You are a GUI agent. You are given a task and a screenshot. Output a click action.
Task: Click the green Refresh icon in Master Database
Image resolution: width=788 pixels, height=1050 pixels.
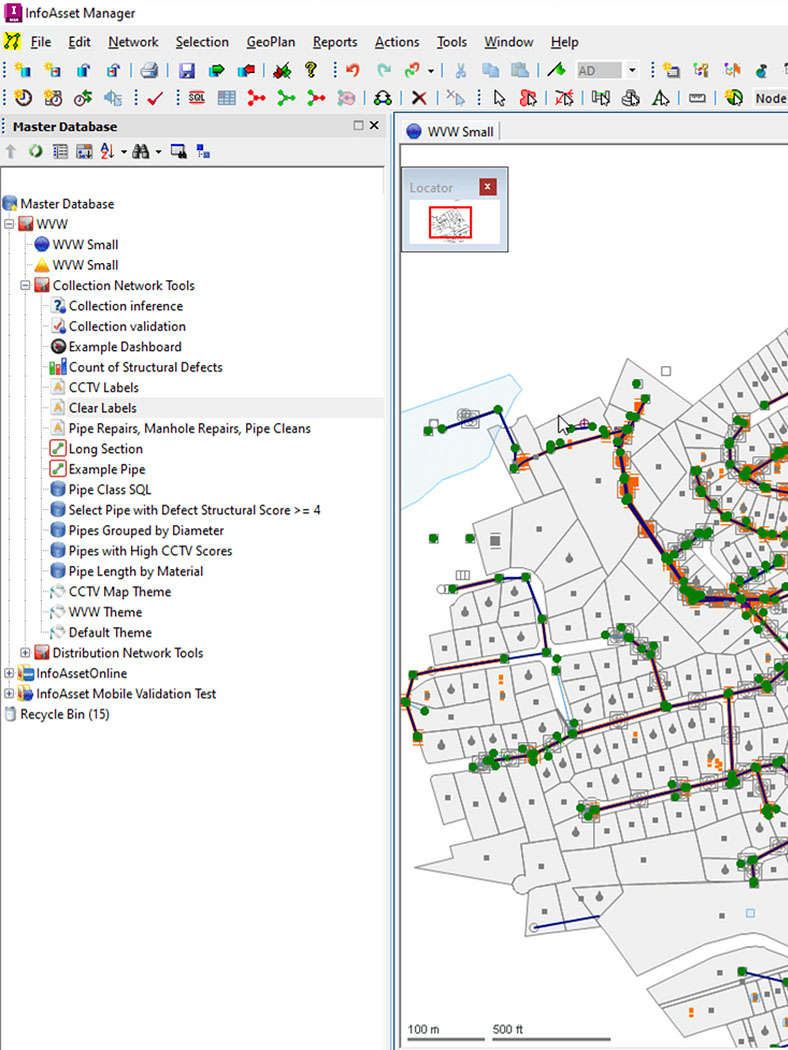click(35, 151)
